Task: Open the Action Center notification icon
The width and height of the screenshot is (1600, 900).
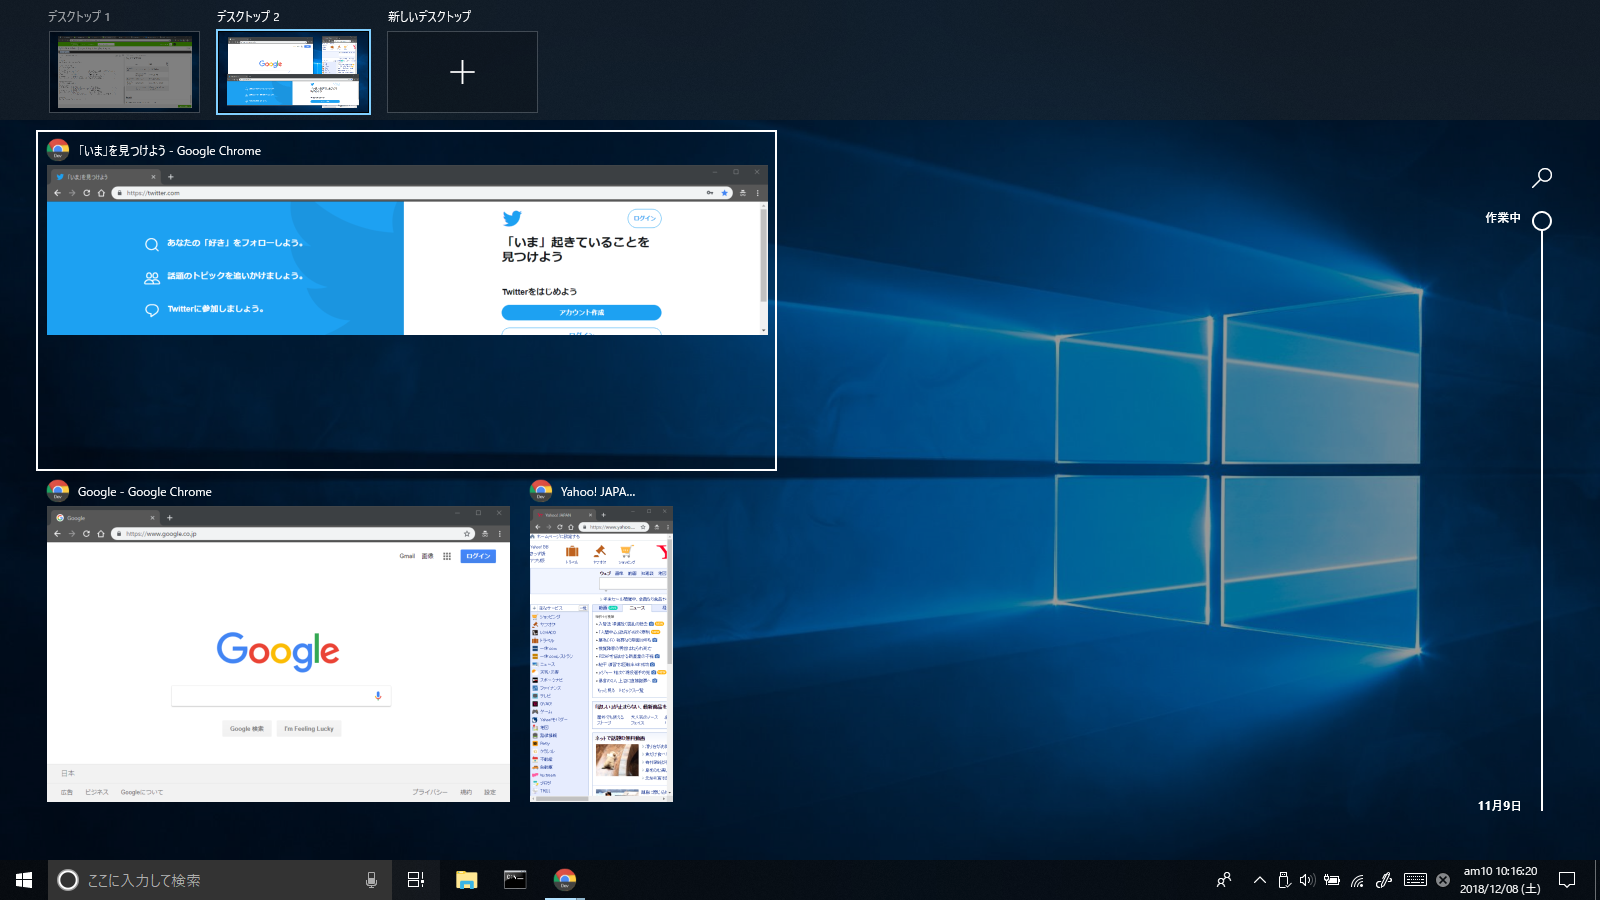Action: (x=1567, y=880)
